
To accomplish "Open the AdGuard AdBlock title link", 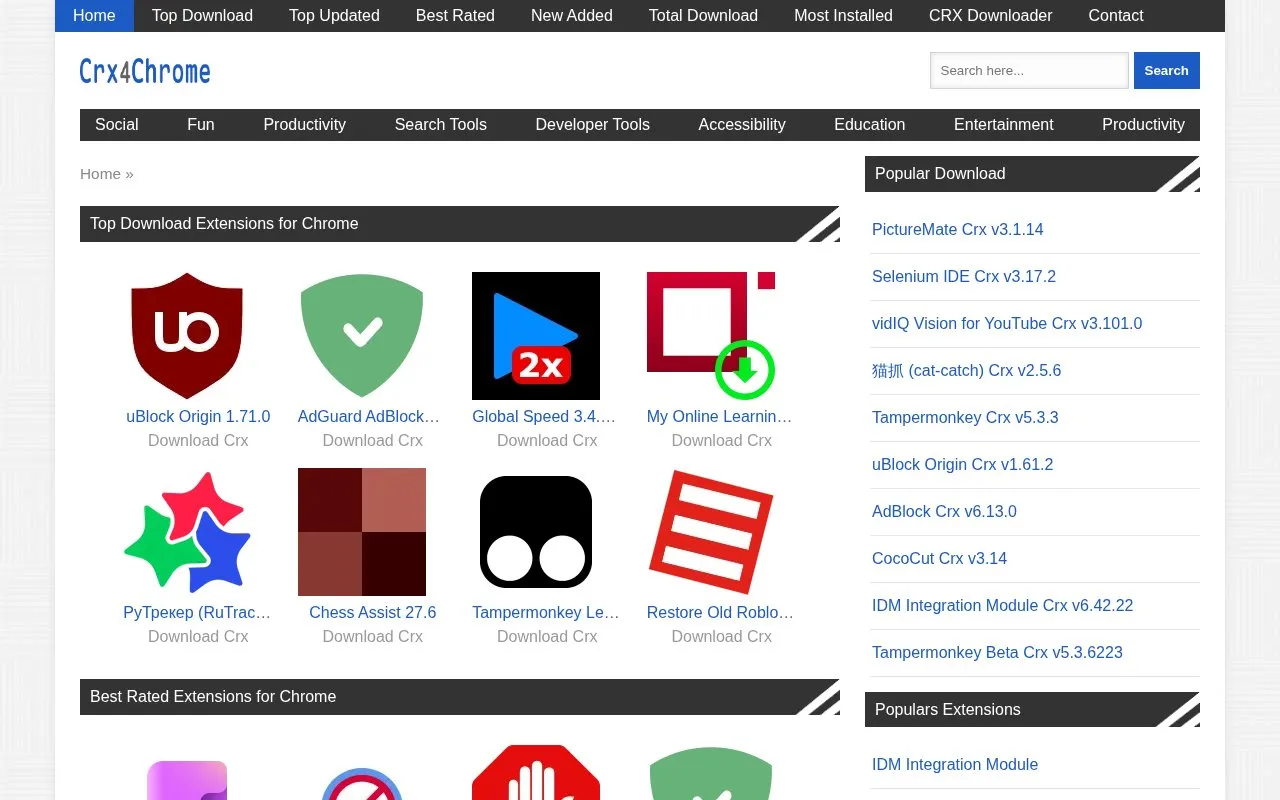I will point(369,417).
